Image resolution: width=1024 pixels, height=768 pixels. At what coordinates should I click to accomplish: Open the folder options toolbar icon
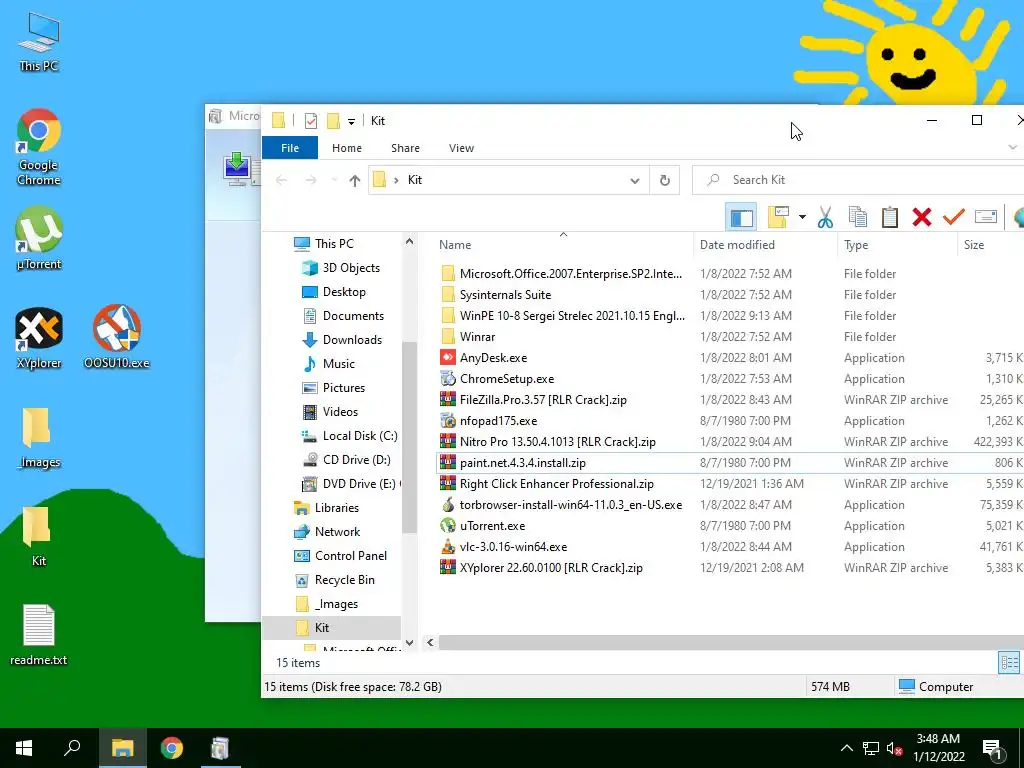pos(778,217)
